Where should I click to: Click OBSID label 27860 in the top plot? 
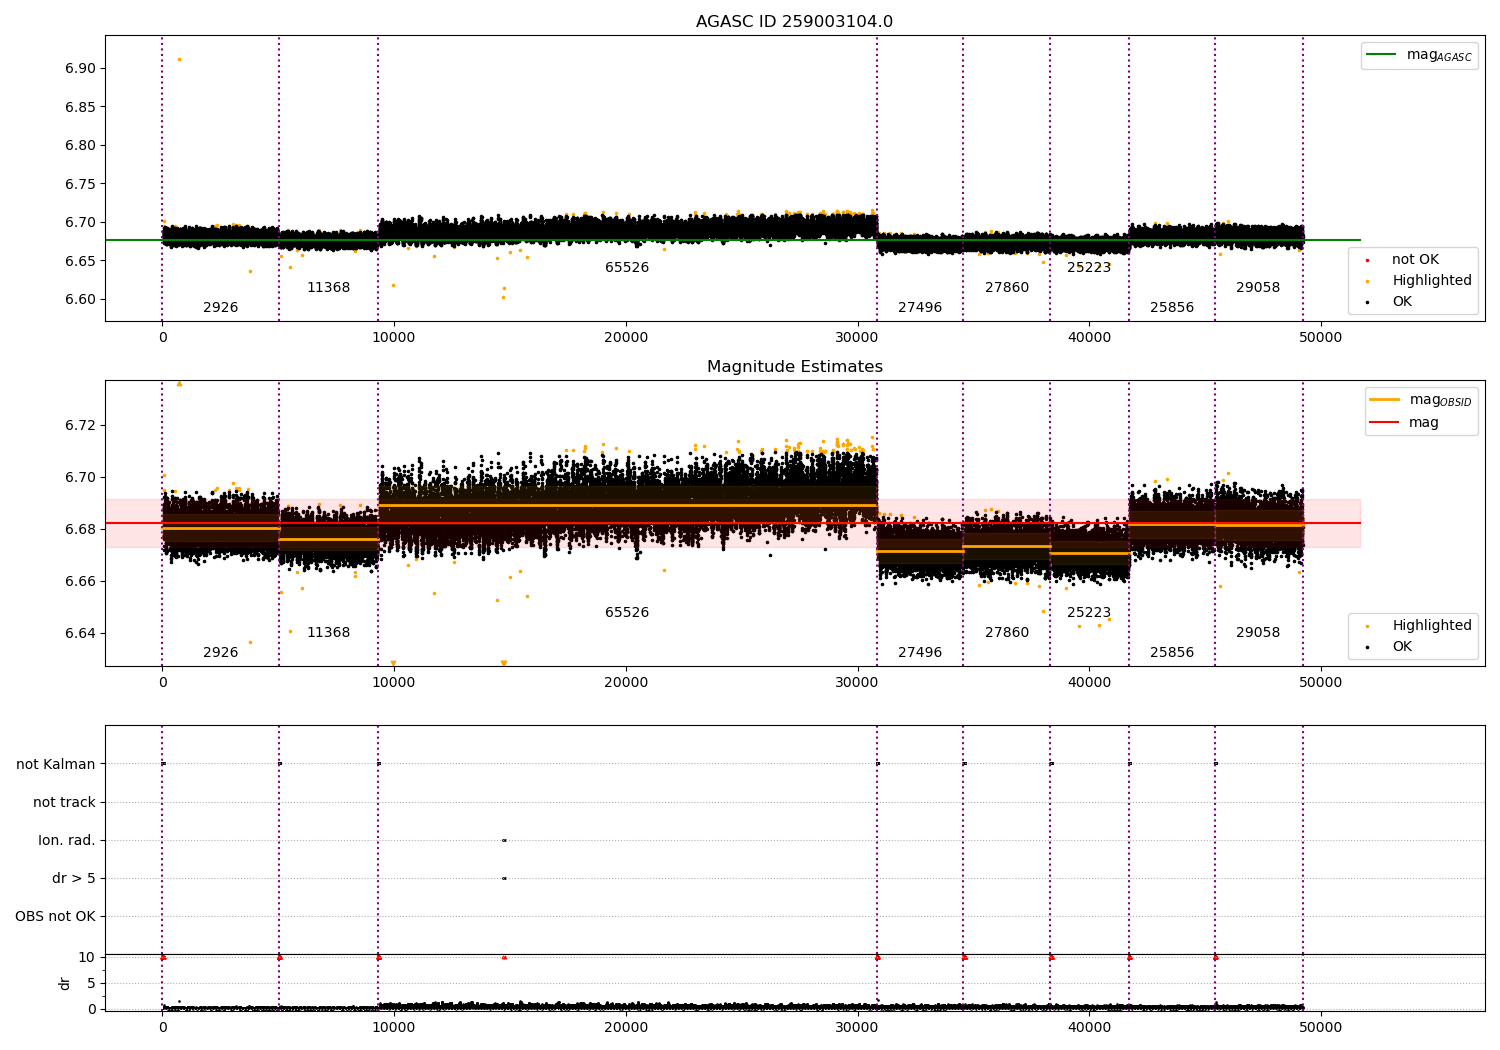point(1007,288)
